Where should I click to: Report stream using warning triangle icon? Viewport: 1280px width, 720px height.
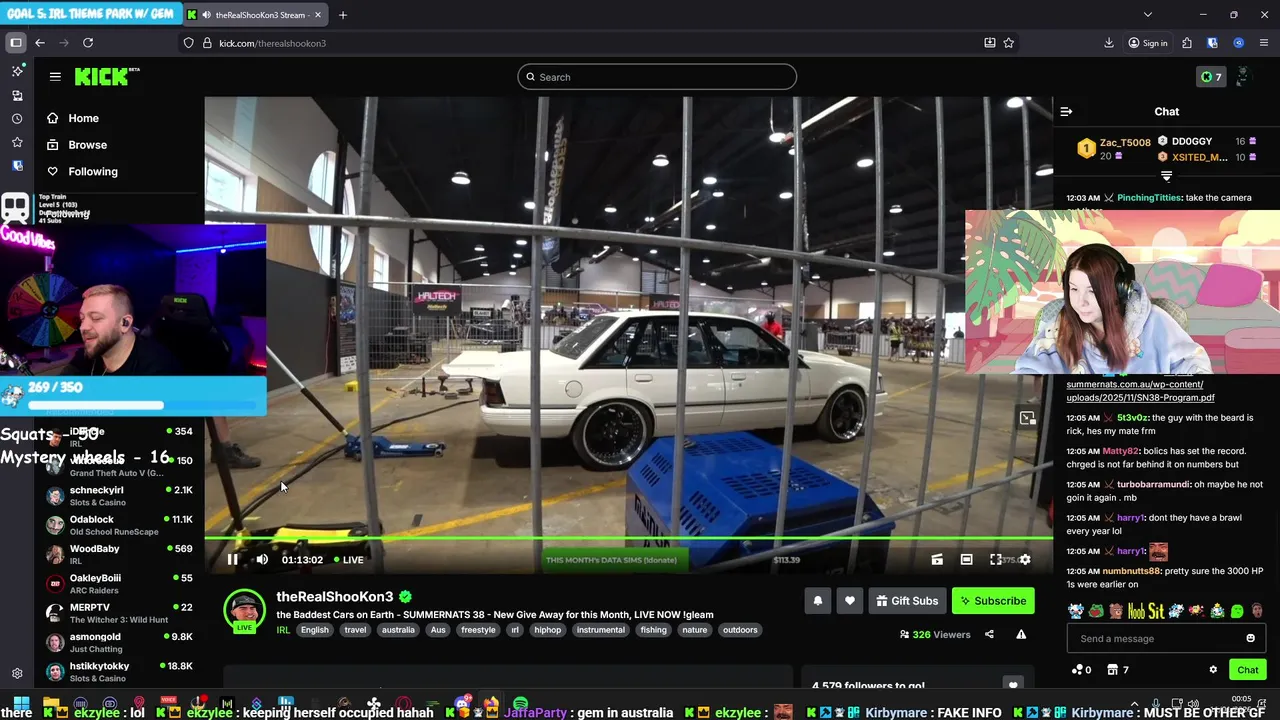(1021, 634)
